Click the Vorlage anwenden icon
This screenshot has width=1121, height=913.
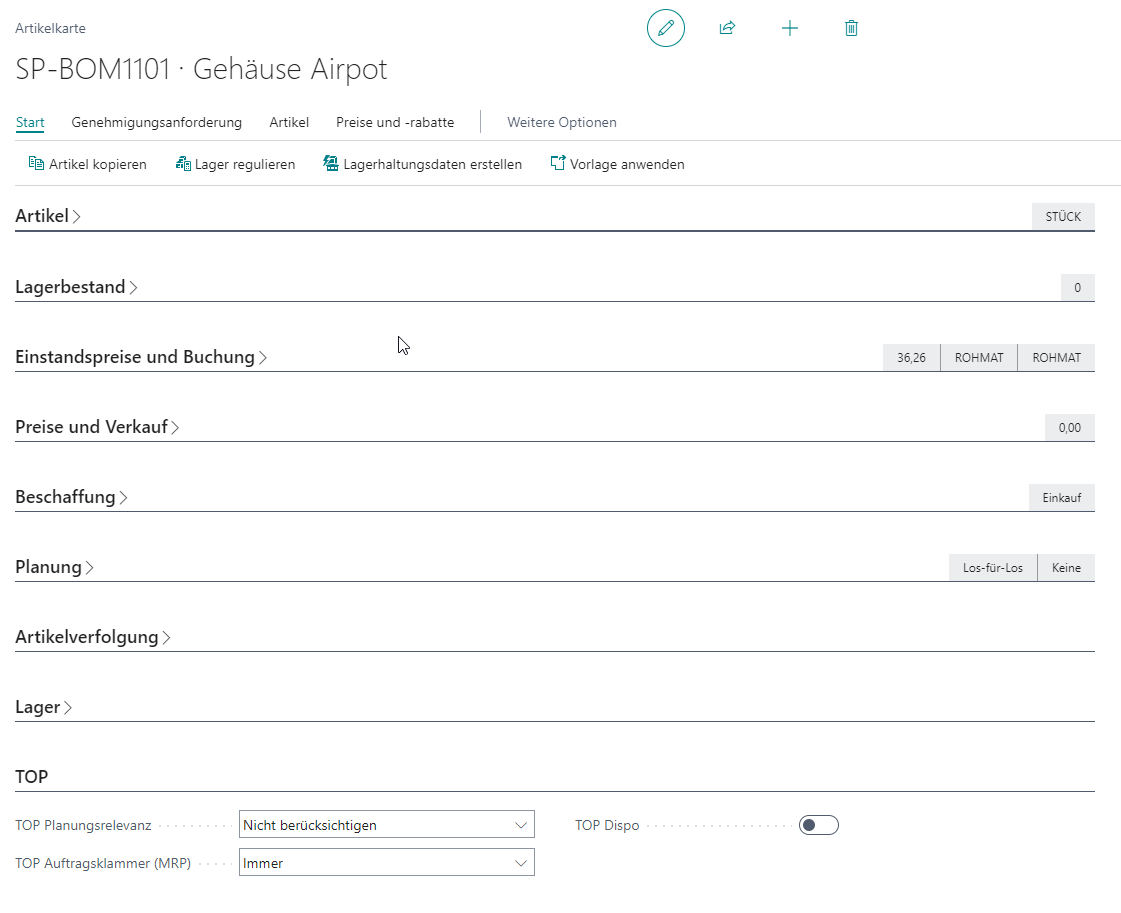pyautogui.click(x=558, y=164)
